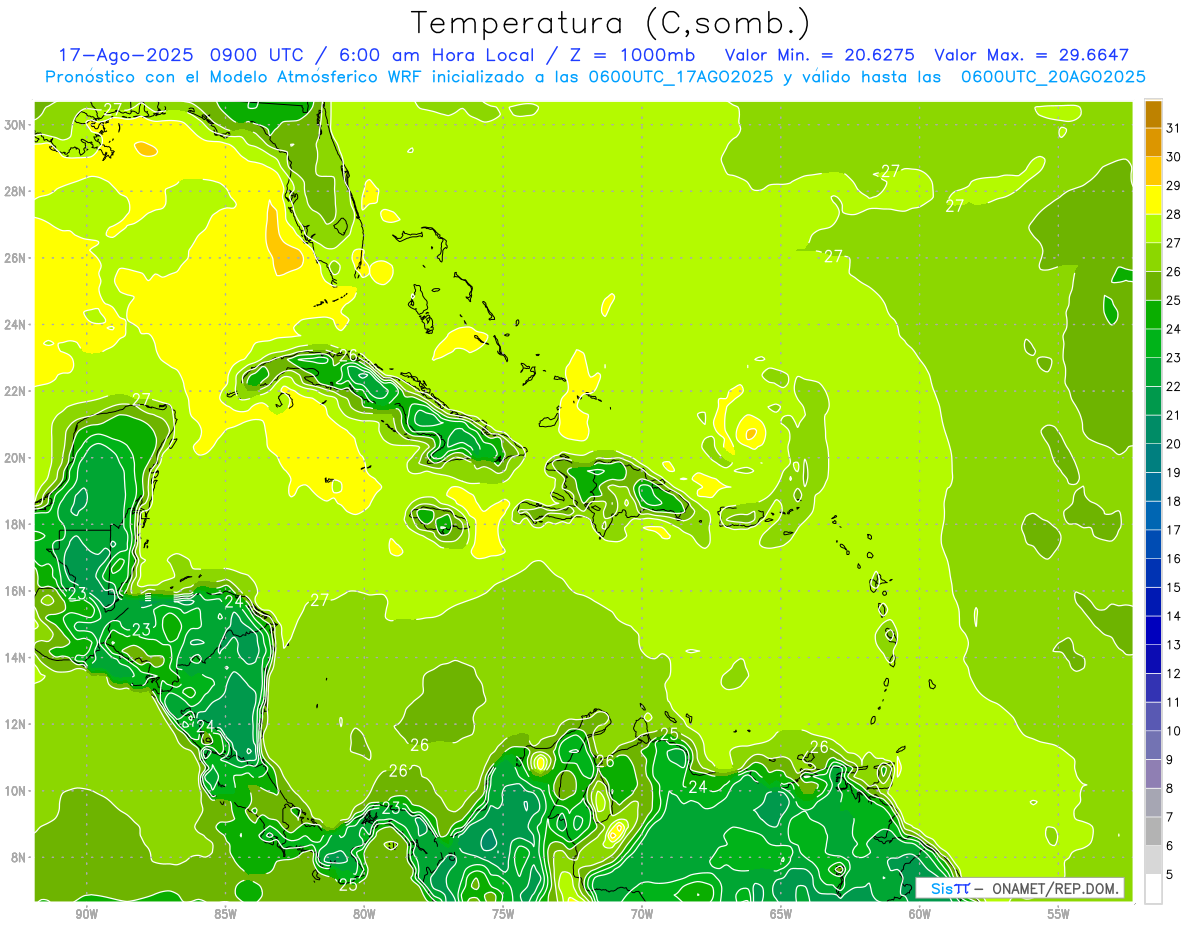Click the 'ONAMET/REP.DOM.' credit box on the map
This screenshot has width=1200, height=927.
[1020, 888]
